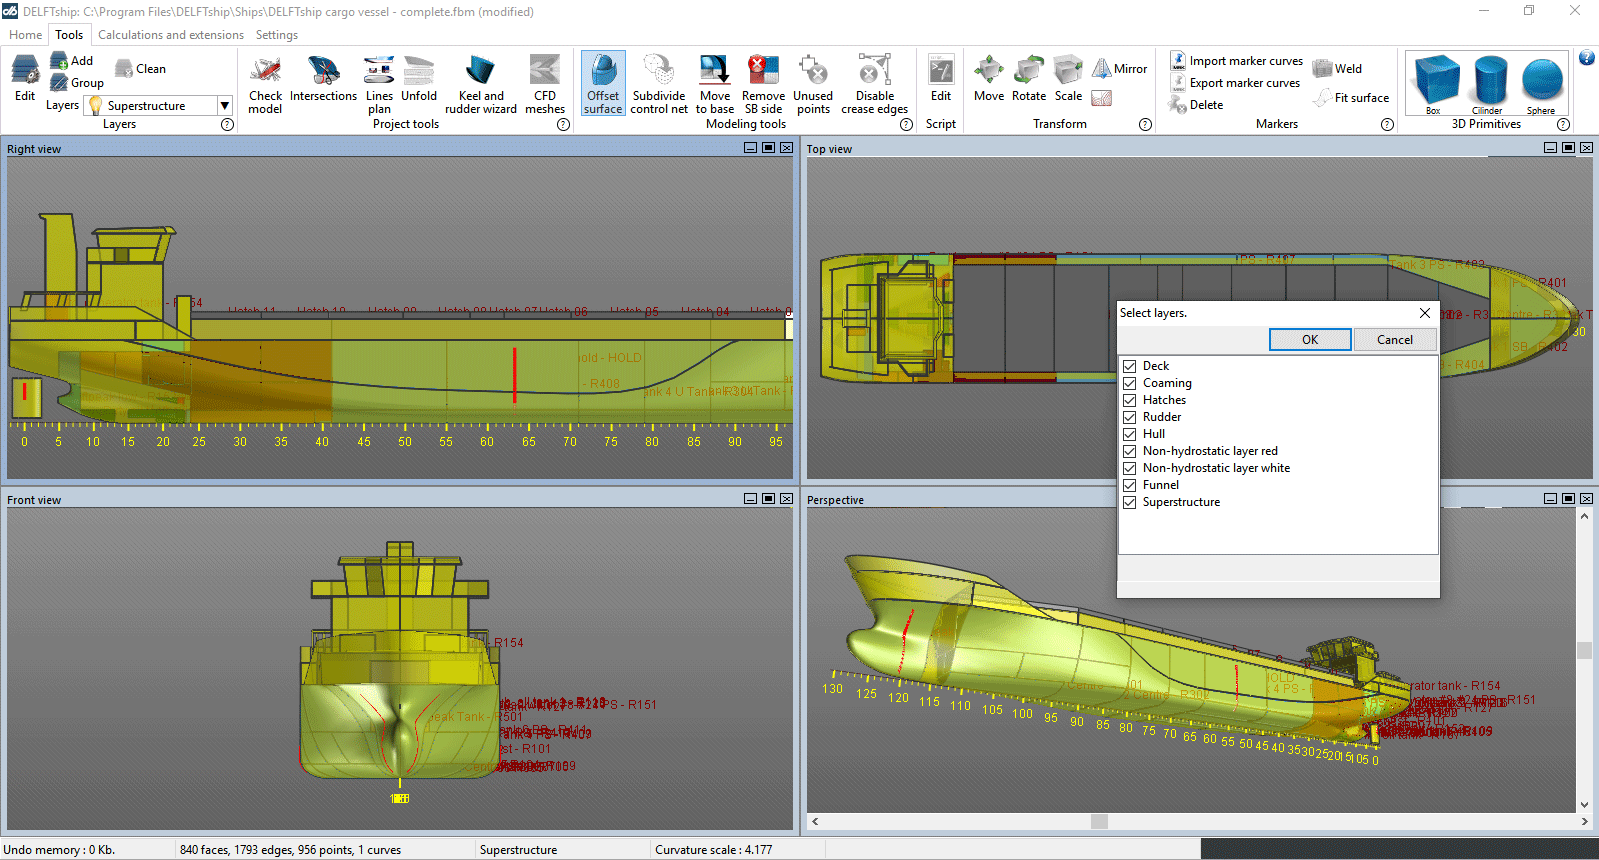Viewport: 1599px width, 860px height.
Task: Expand the Project tools group options
Action: [x=563, y=125]
